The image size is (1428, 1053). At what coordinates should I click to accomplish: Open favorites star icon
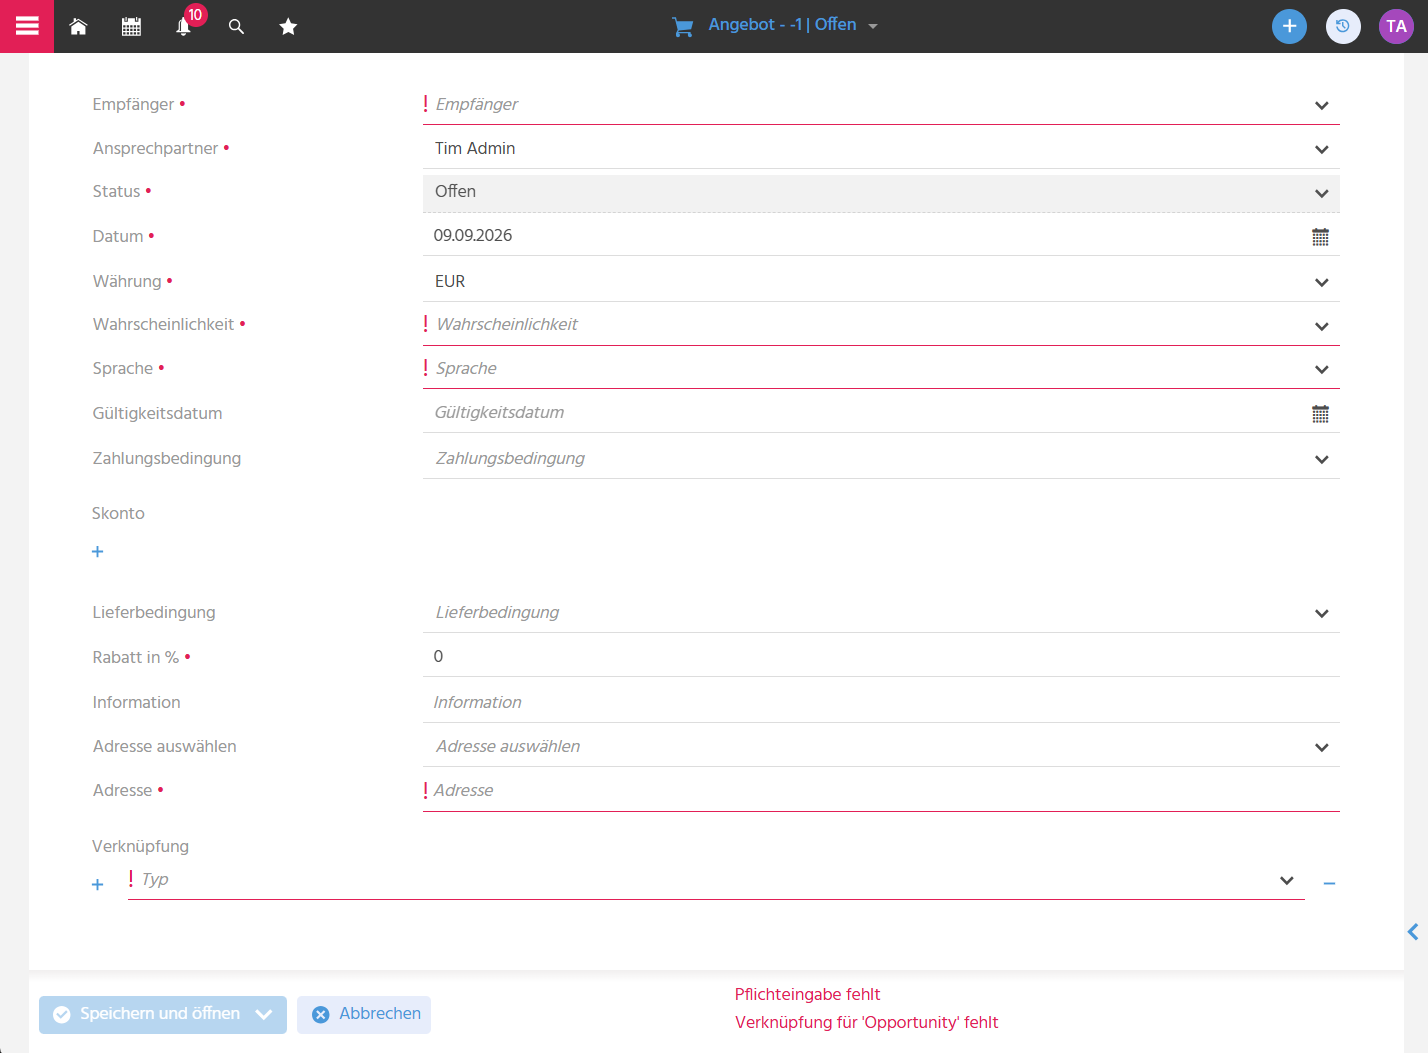pos(288,27)
